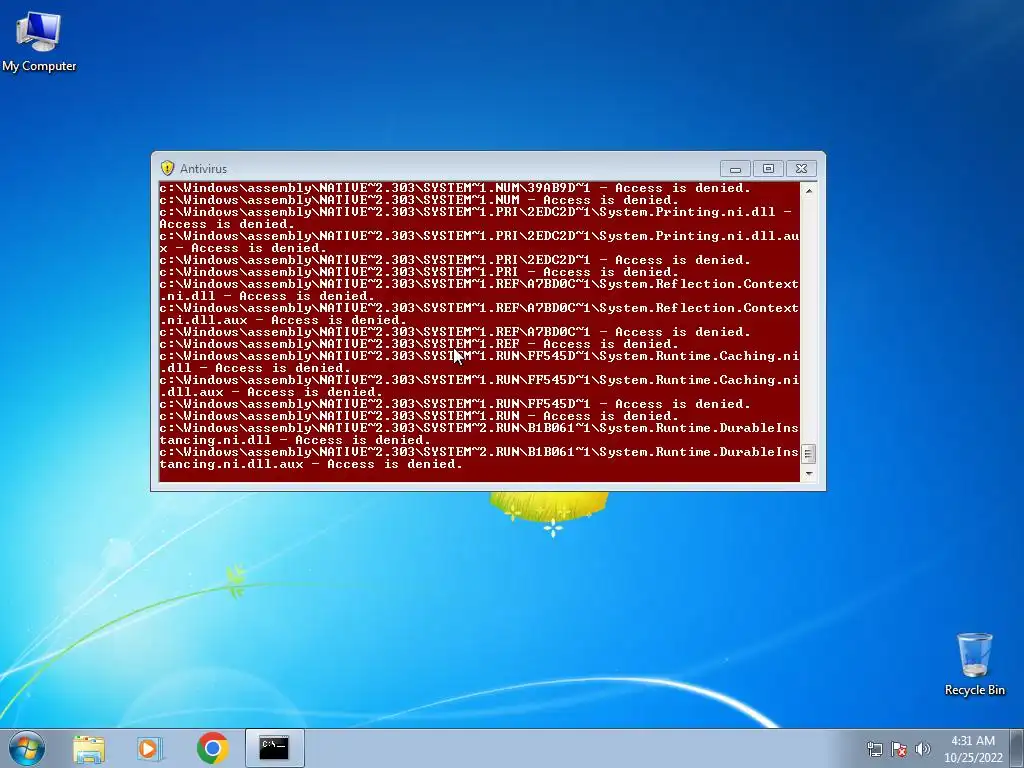The image size is (1024, 768).
Task: Minimize the Antivirus window
Action: (x=735, y=168)
